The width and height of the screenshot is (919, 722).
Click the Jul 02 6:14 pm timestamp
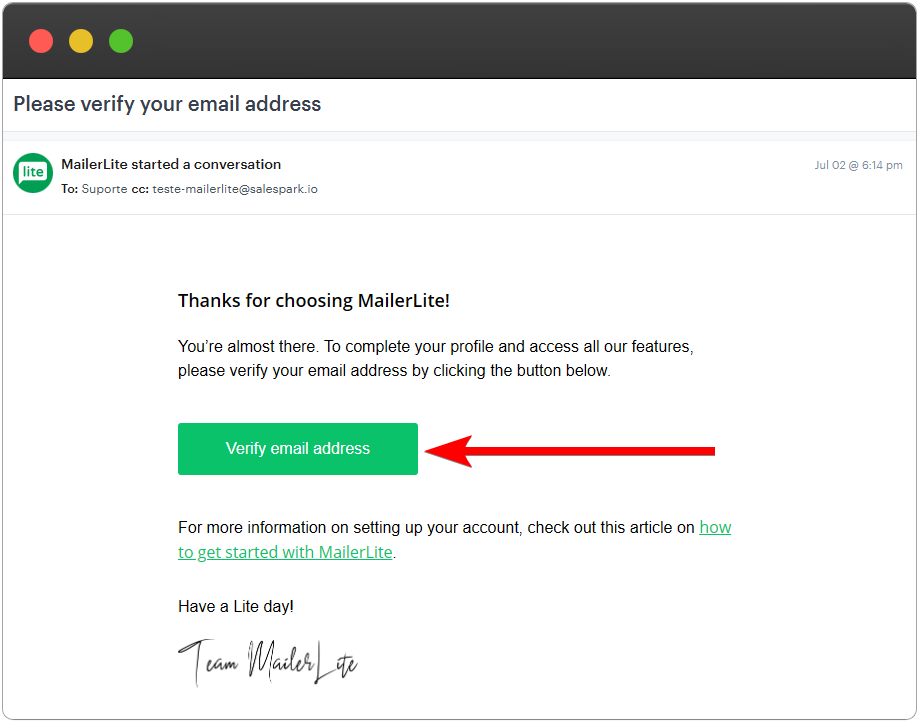858,165
